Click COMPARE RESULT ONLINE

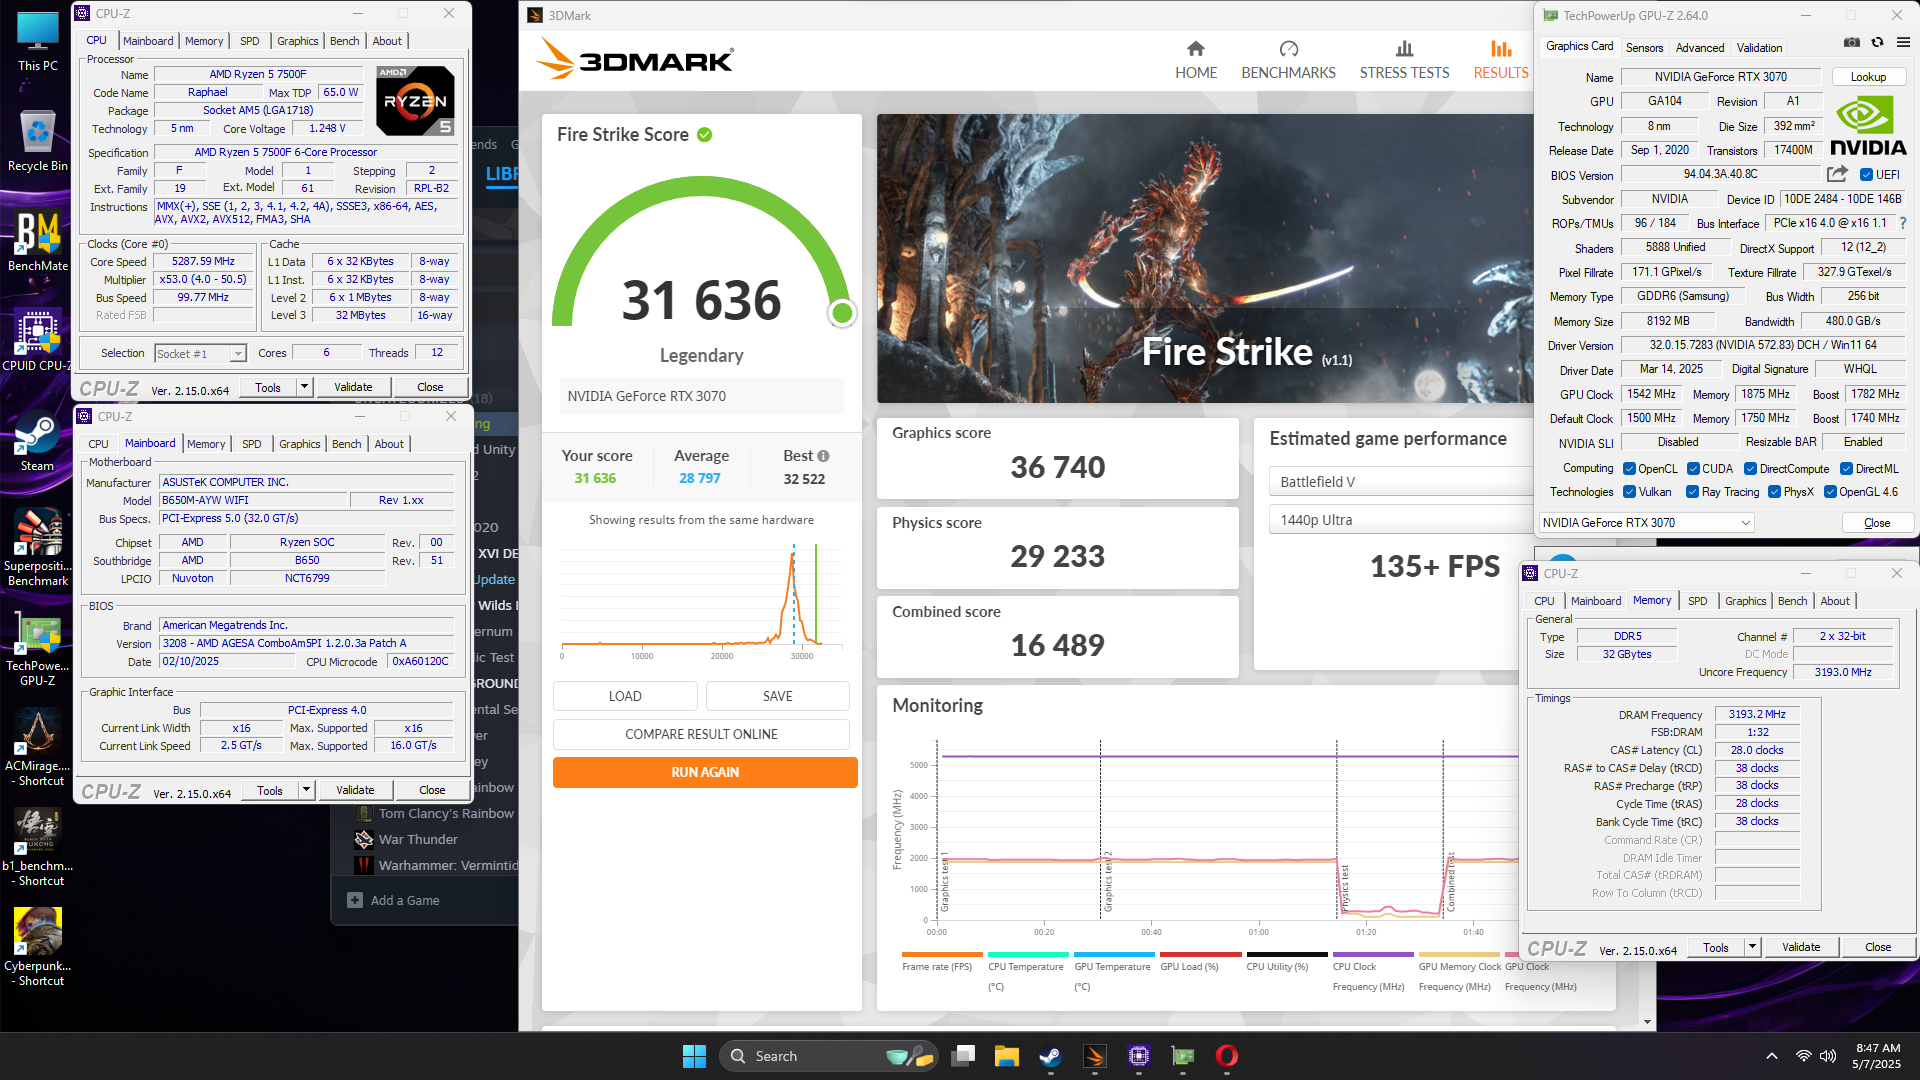coord(701,734)
